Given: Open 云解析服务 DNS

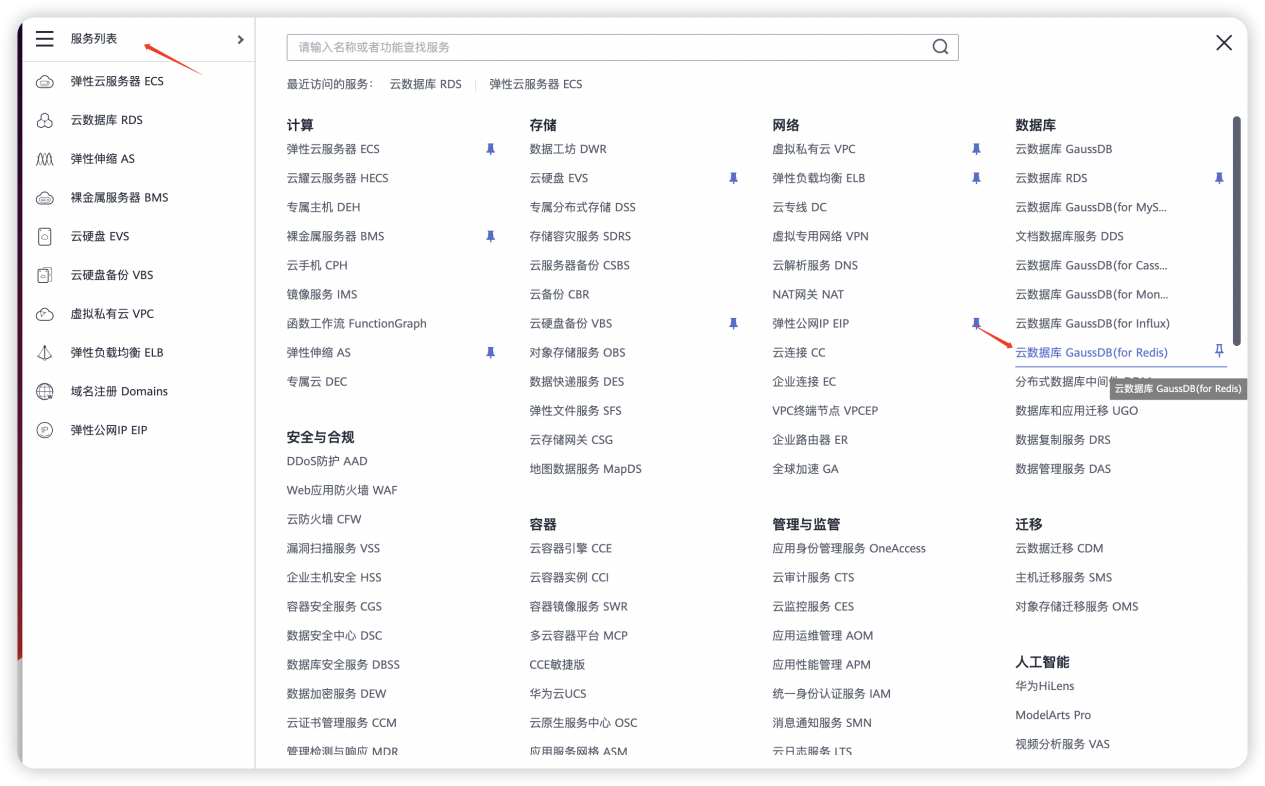Looking at the screenshot, I should [x=815, y=265].
